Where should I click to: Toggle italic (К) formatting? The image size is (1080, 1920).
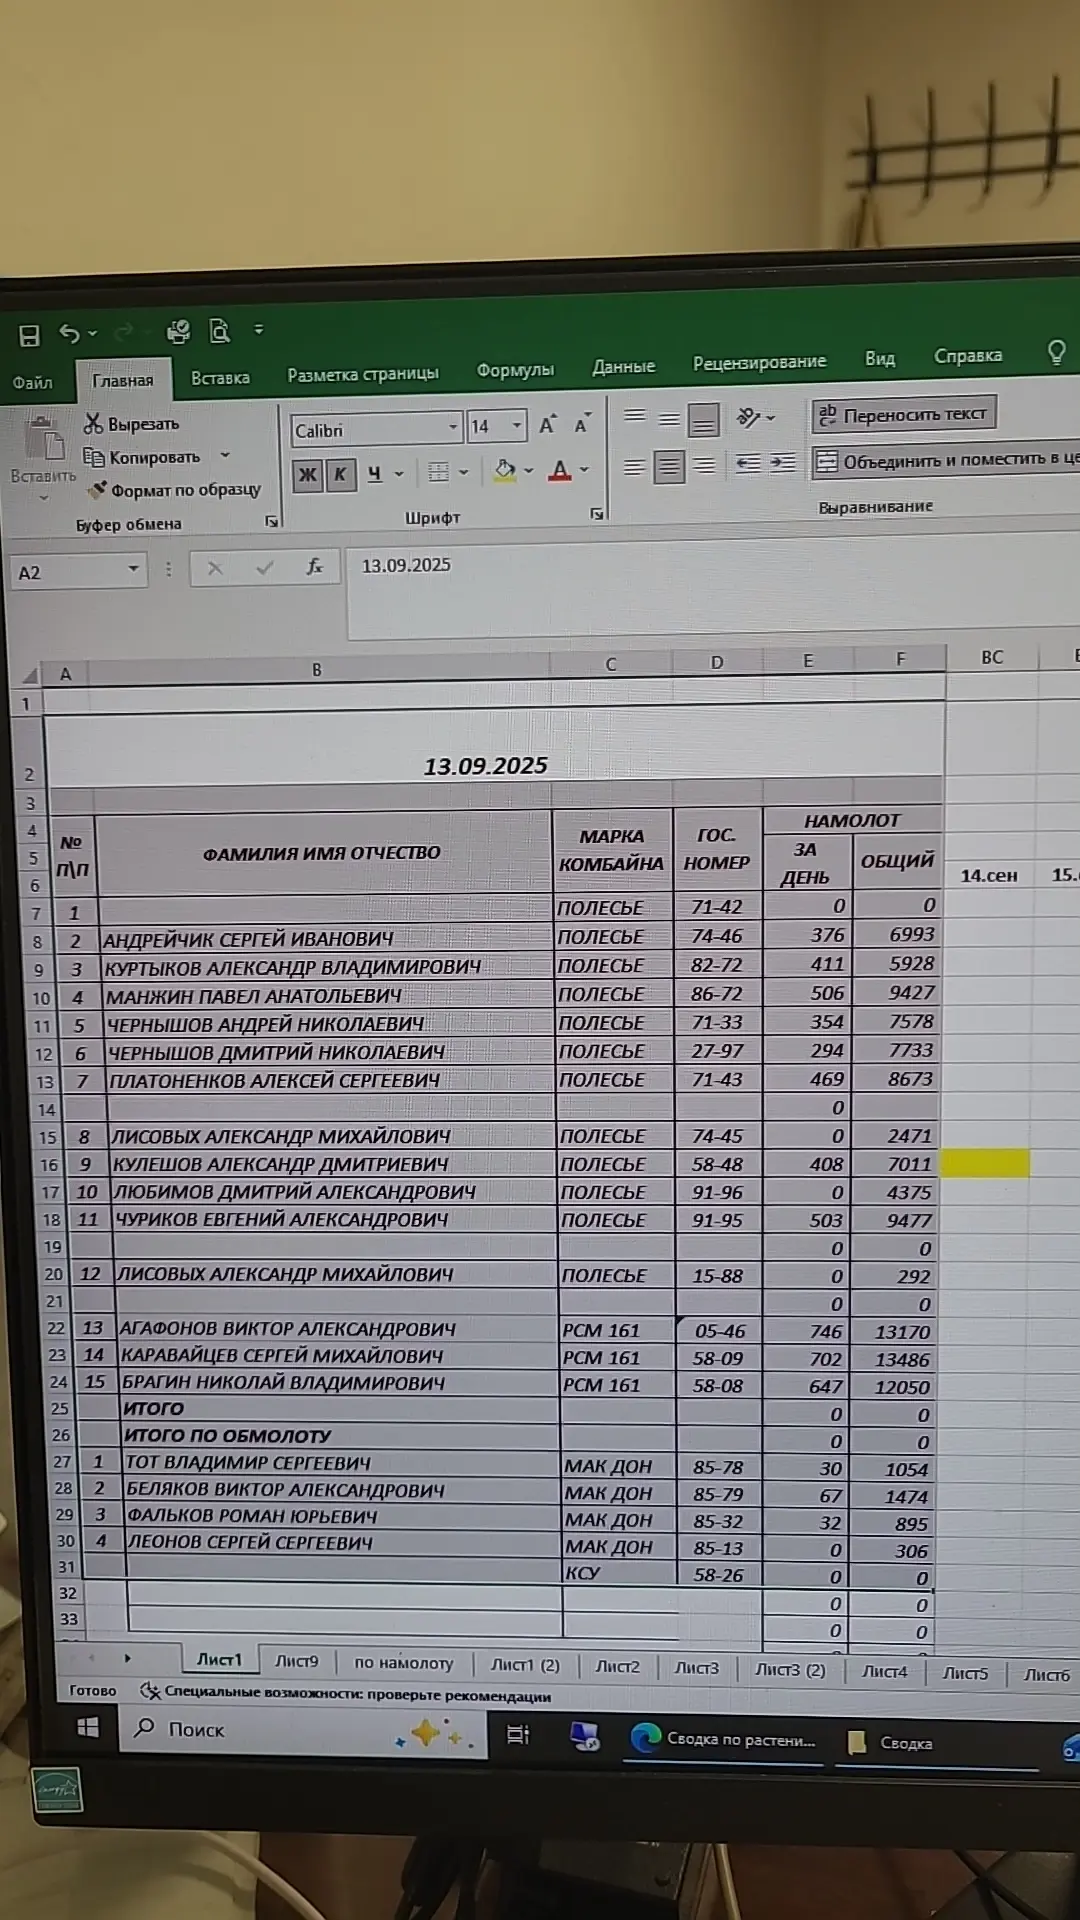[x=340, y=474]
